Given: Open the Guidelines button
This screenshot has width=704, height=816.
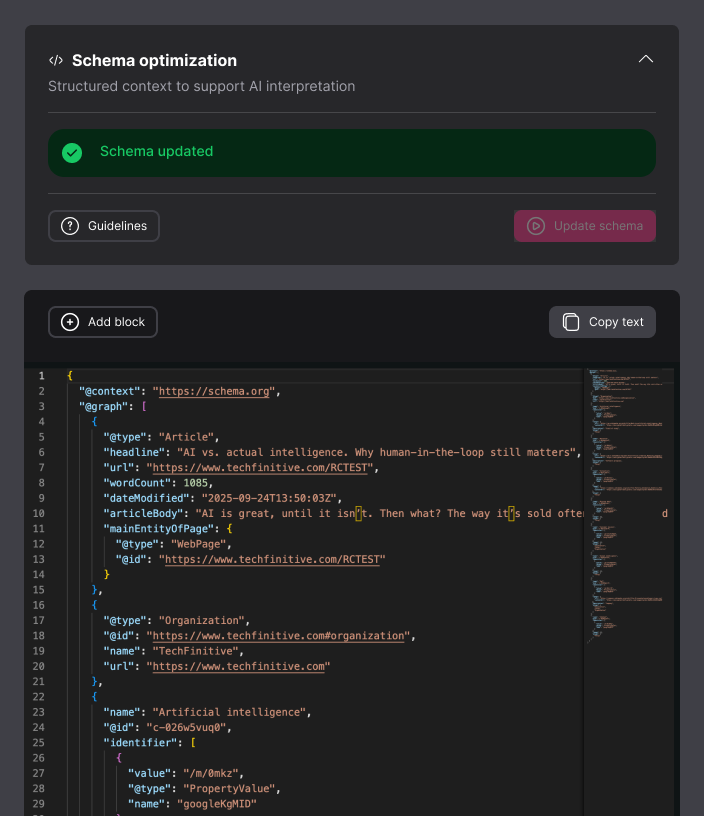Looking at the screenshot, I should [104, 226].
